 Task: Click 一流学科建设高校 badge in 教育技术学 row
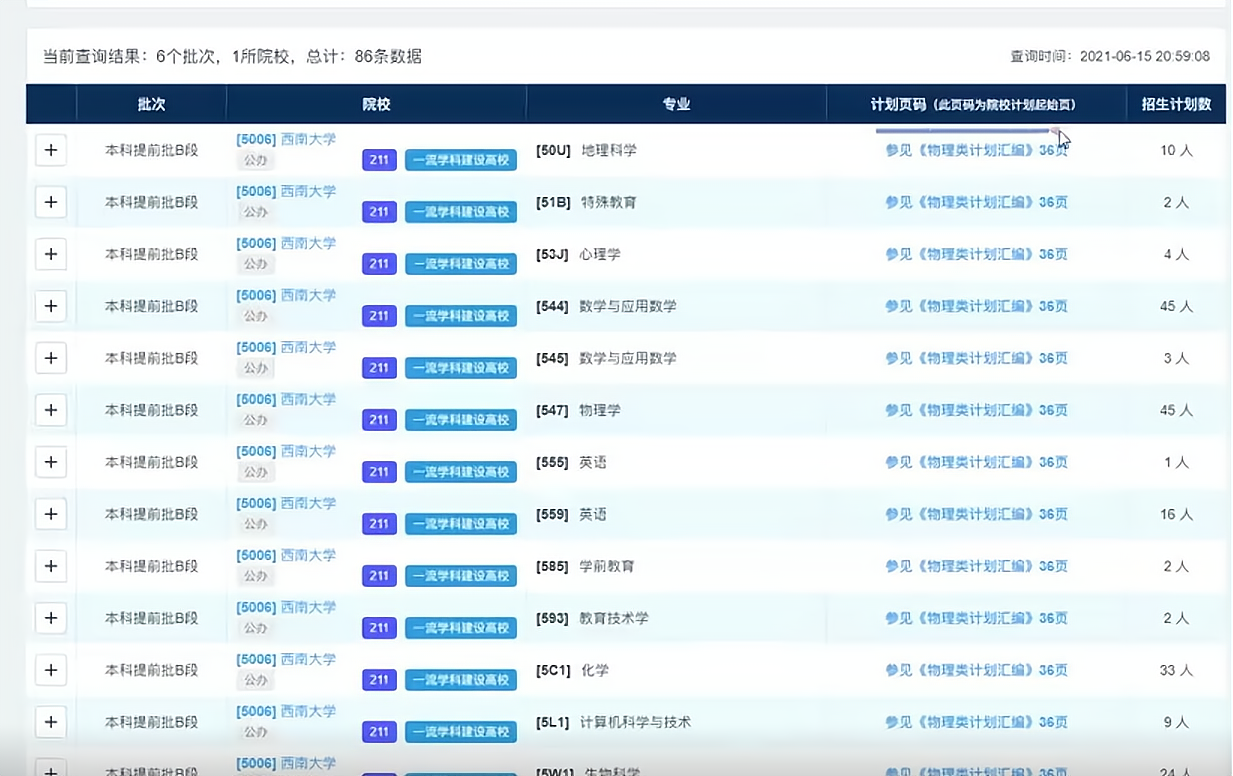click(461, 628)
